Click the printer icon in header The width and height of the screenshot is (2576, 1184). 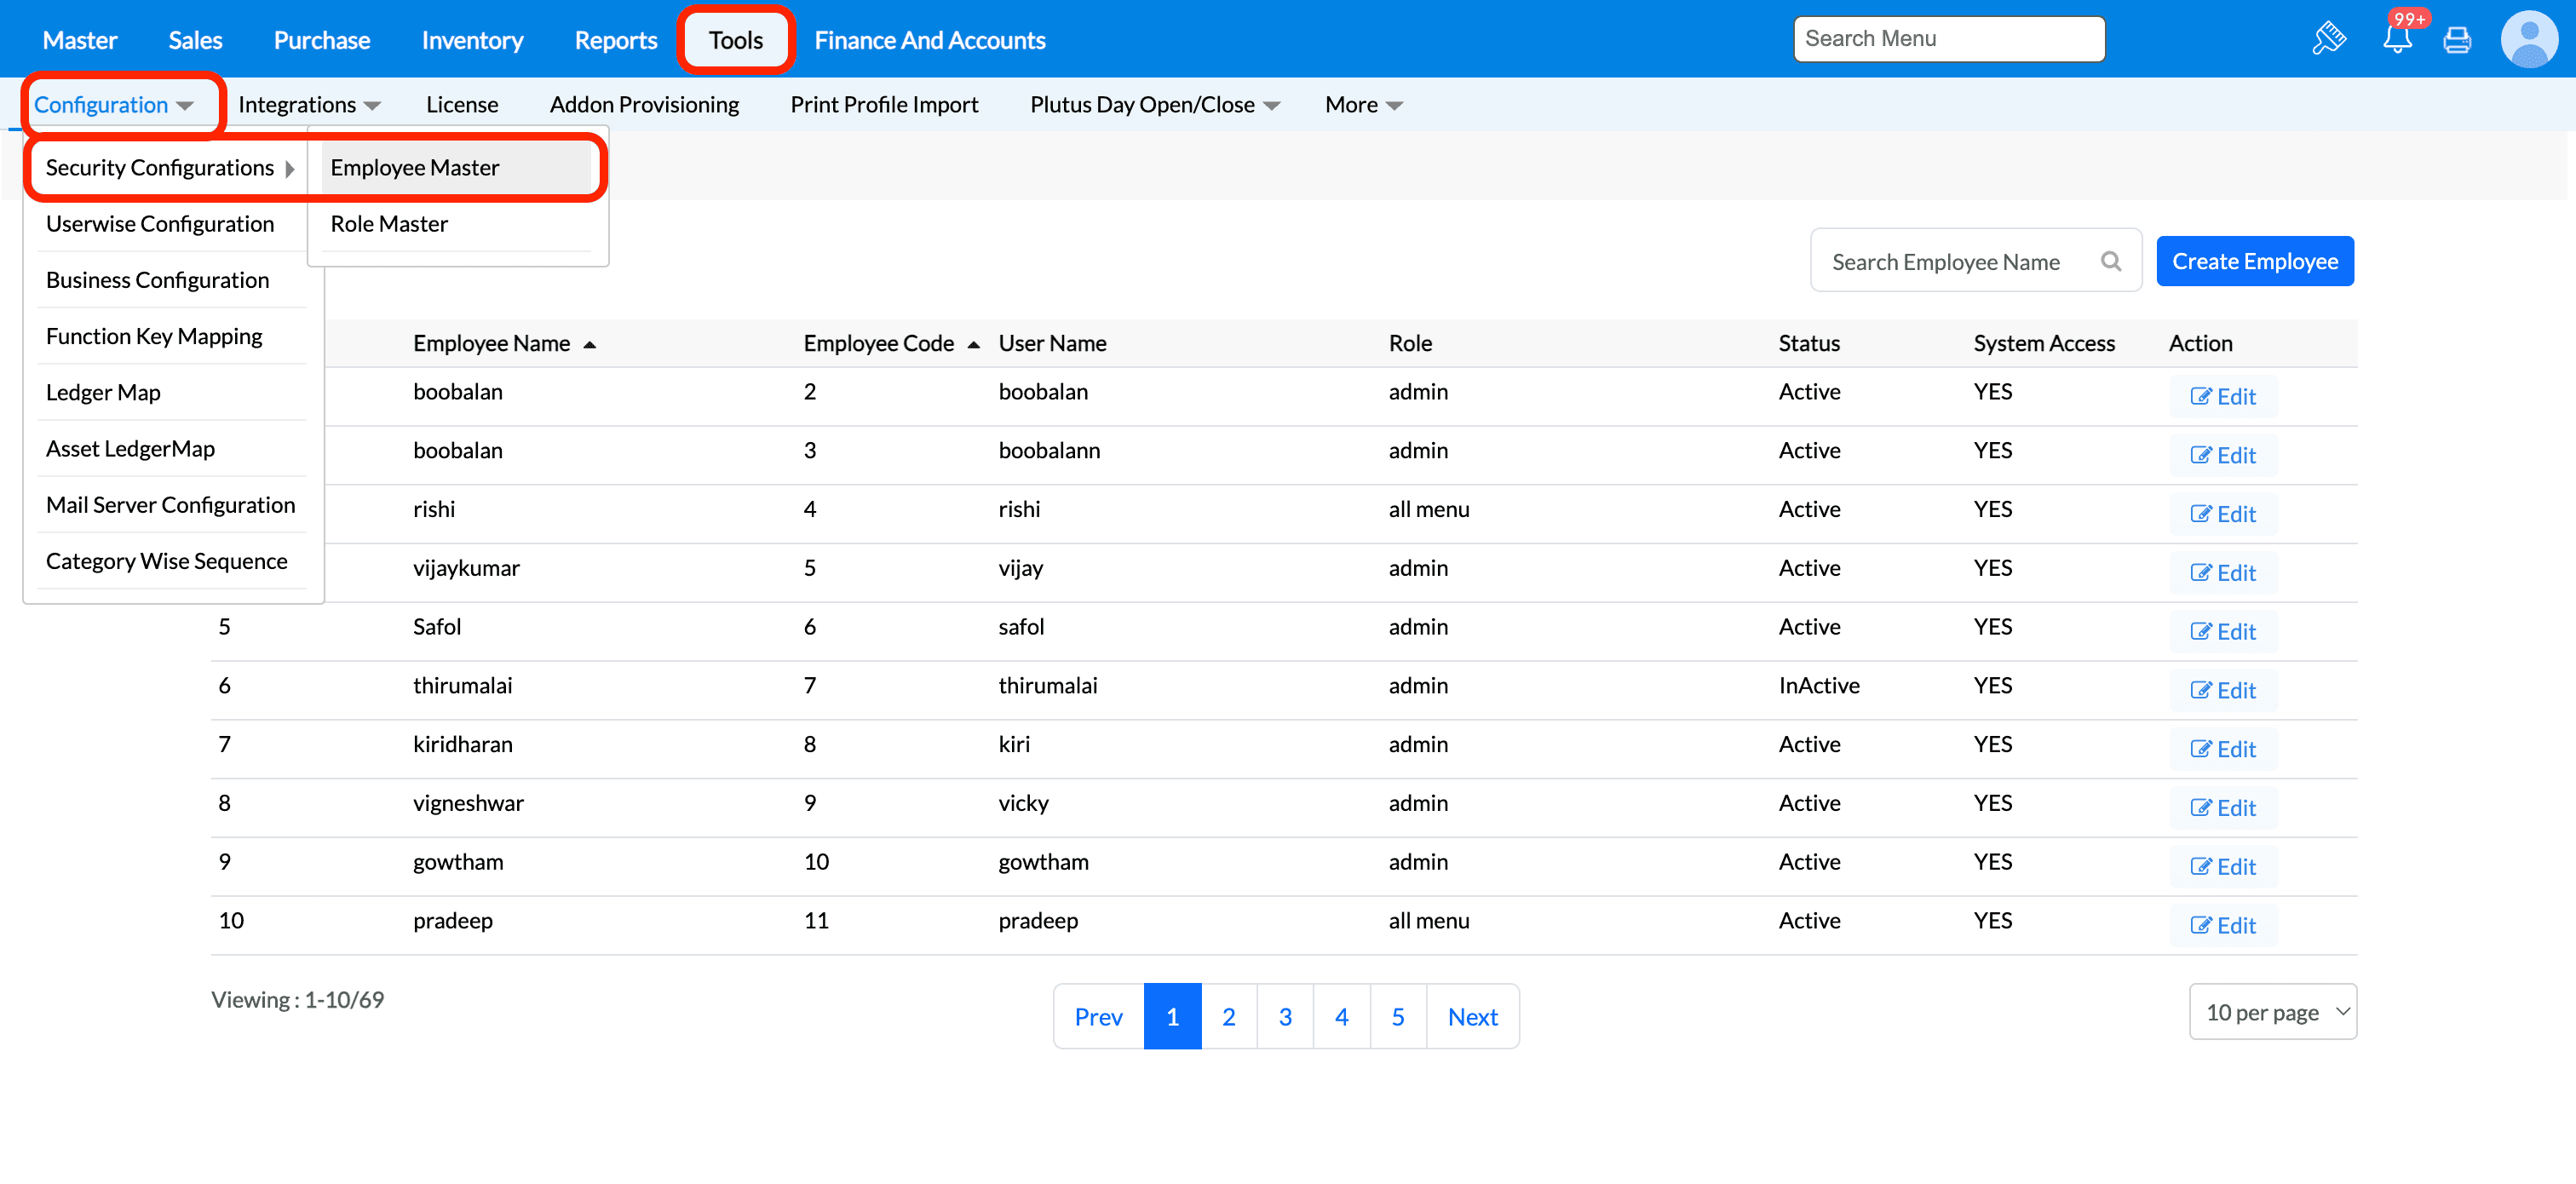point(2456,40)
